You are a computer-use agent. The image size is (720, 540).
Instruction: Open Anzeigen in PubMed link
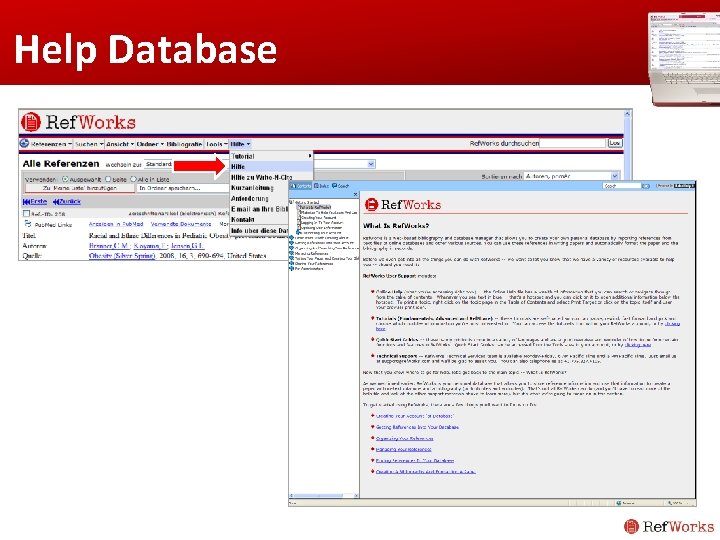(x=116, y=224)
